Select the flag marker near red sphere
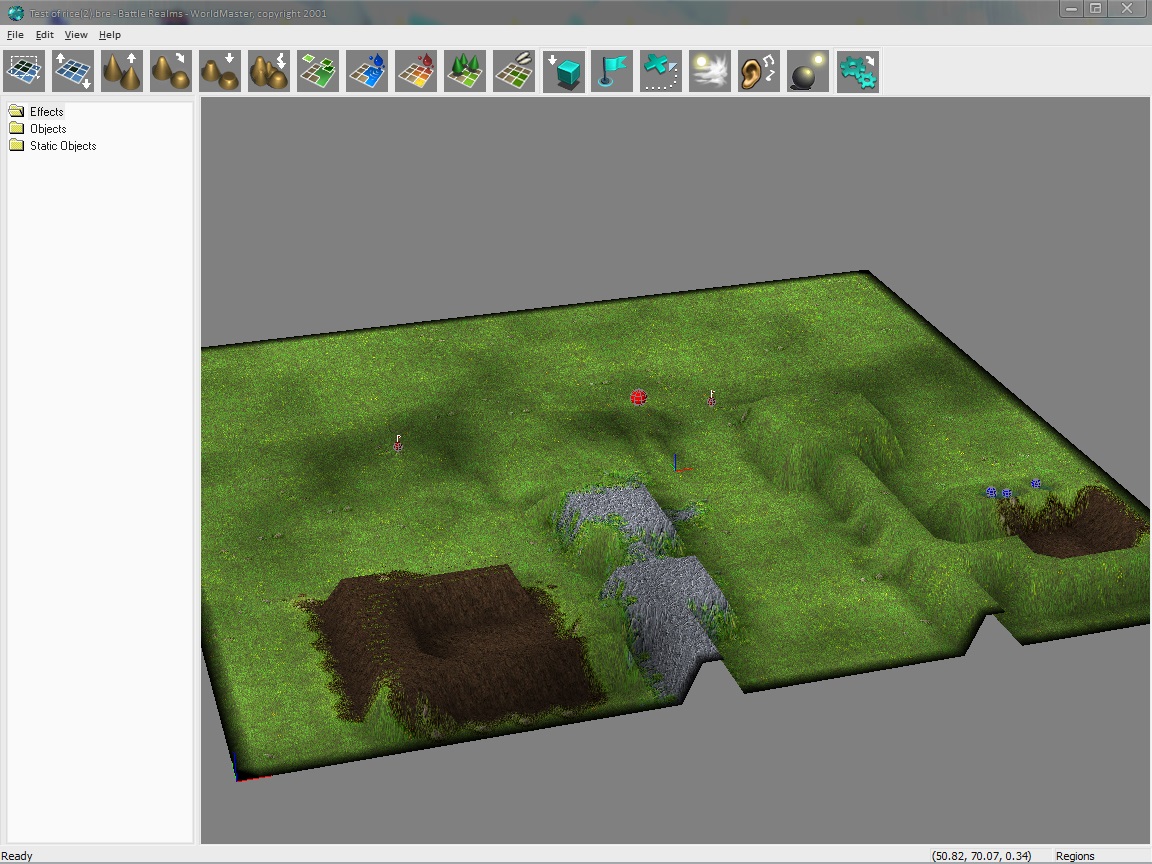 tap(711, 398)
